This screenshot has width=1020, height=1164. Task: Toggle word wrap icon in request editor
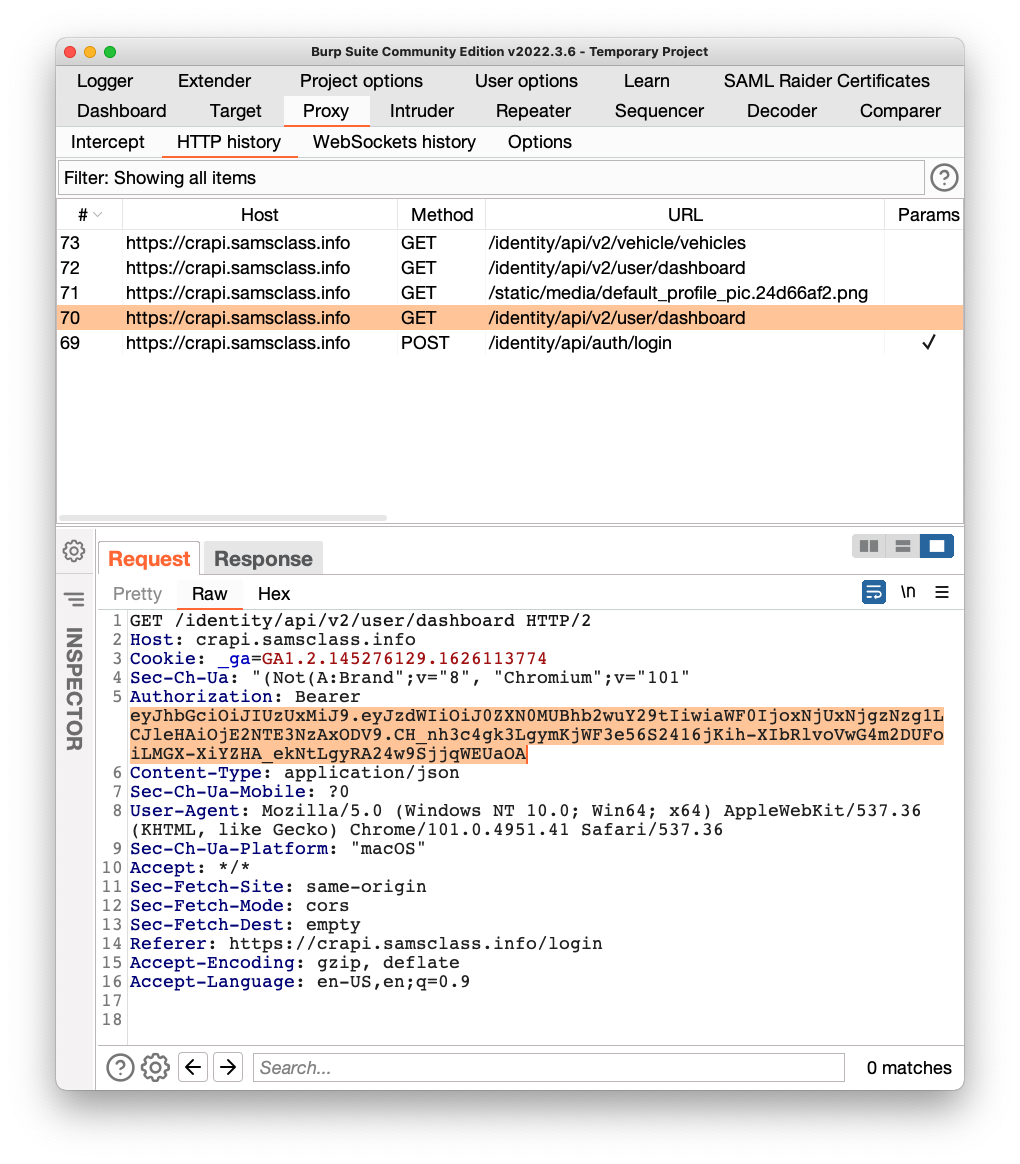pyautogui.click(x=874, y=592)
